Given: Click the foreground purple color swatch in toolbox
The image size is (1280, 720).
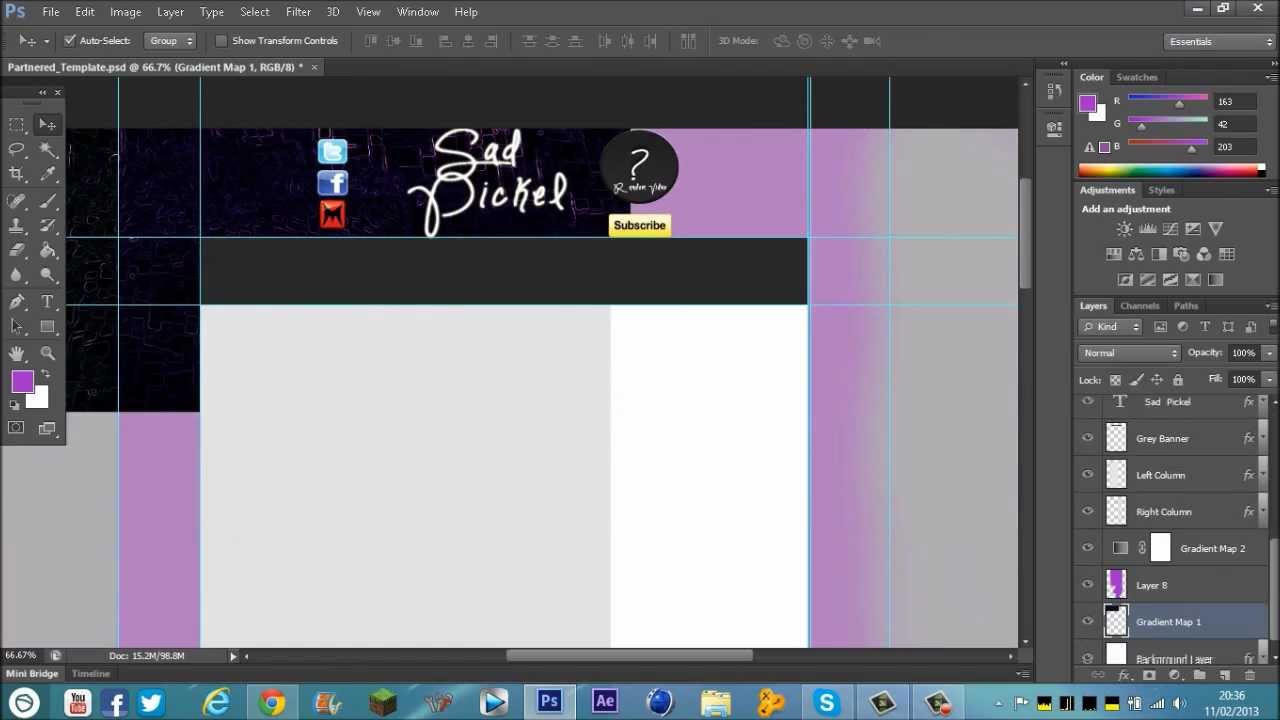Looking at the screenshot, I should coord(22,382).
